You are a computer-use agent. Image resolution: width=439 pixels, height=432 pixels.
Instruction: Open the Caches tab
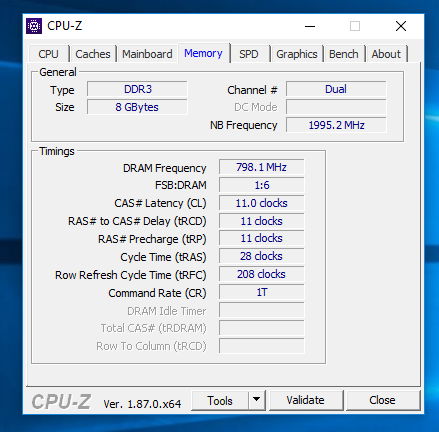93,54
